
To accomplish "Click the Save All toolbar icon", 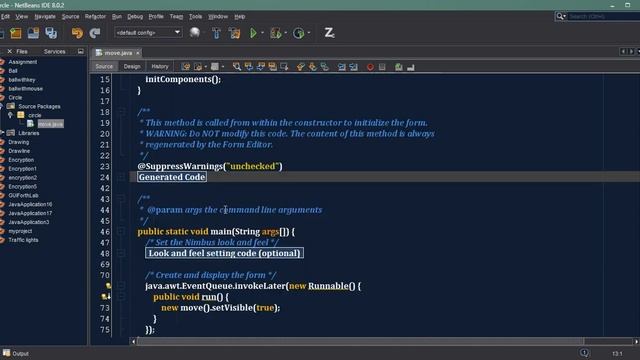I will 51,33.
